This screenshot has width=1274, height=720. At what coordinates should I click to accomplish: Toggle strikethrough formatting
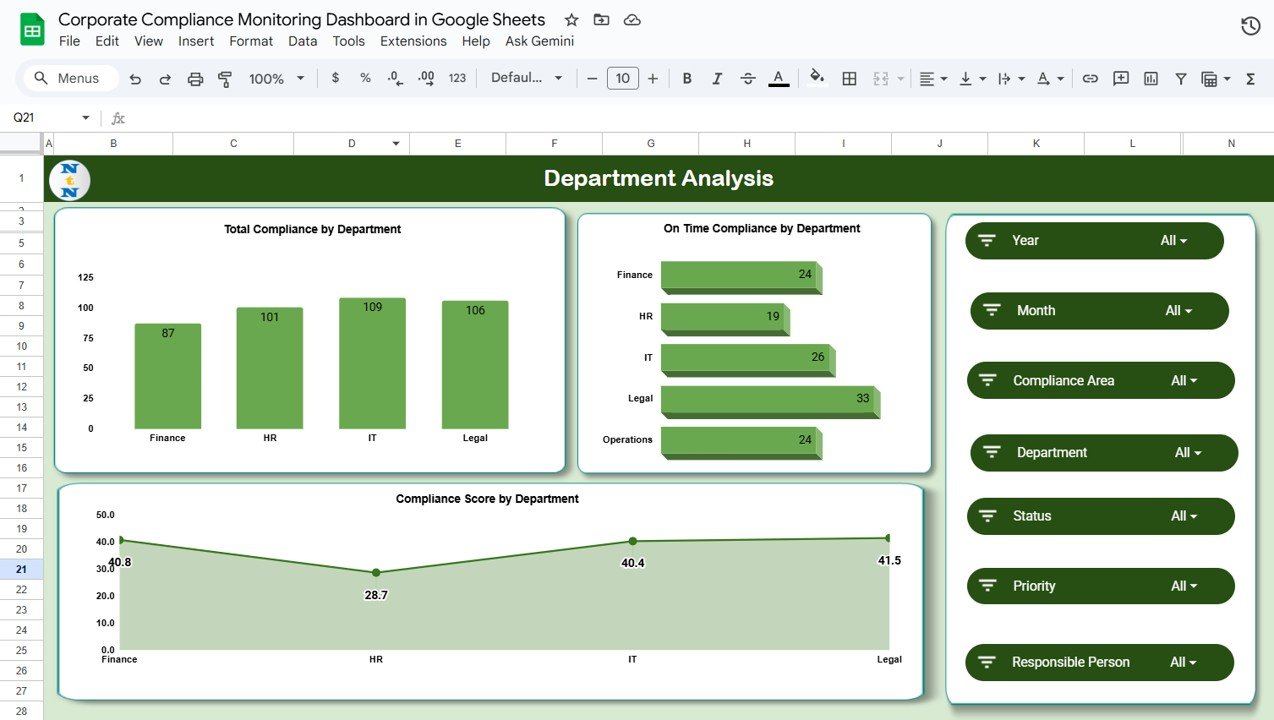coord(748,78)
